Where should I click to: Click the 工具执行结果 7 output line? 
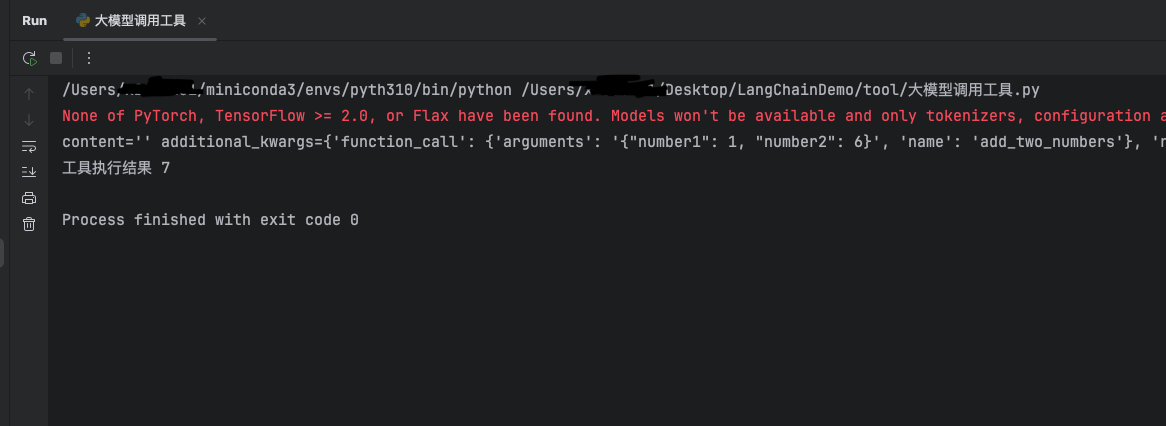[x=116, y=168]
